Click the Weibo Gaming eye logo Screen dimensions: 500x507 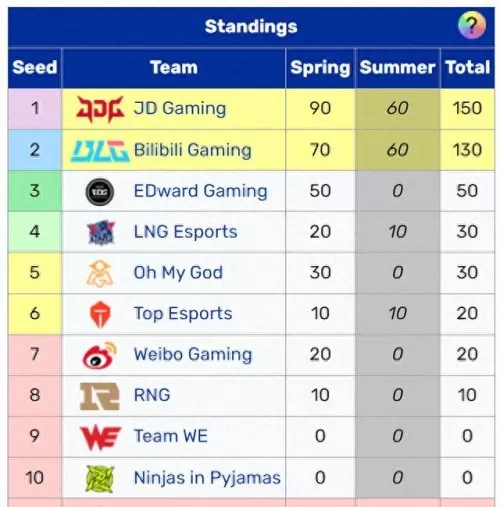(x=100, y=355)
